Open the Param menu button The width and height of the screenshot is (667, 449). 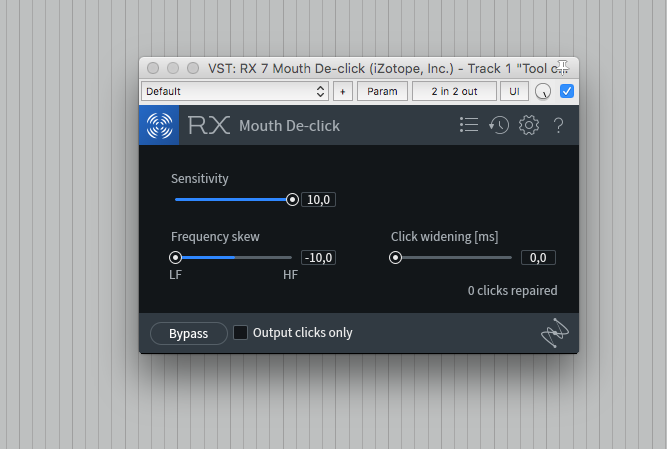(x=382, y=91)
